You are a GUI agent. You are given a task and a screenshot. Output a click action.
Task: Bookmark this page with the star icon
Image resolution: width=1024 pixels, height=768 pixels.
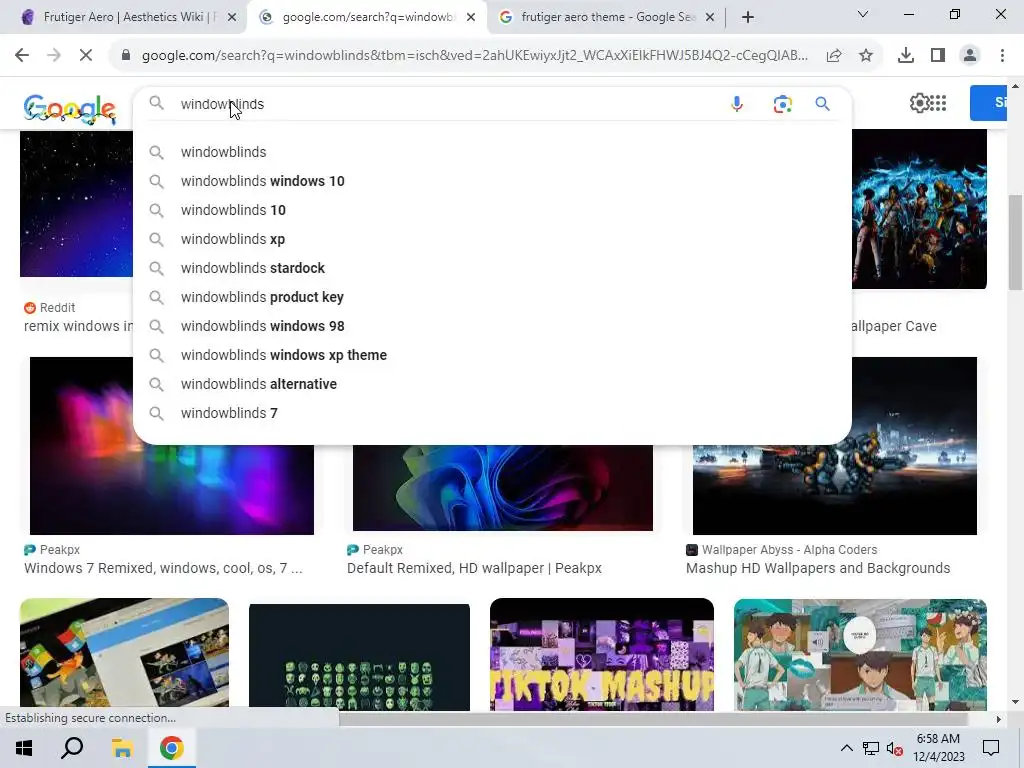point(866,56)
